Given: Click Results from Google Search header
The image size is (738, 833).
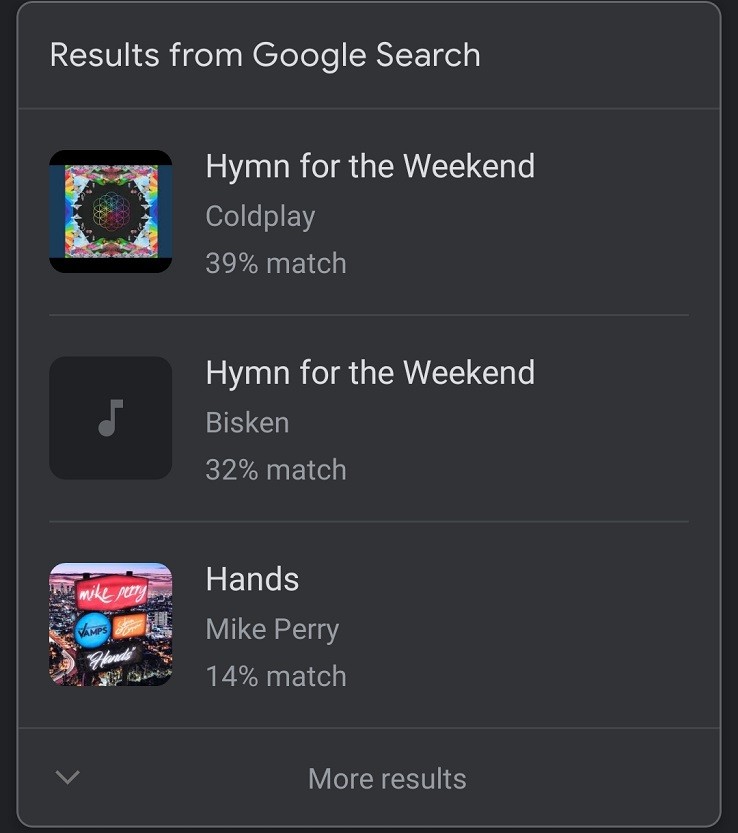Looking at the screenshot, I should [x=265, y=55].
